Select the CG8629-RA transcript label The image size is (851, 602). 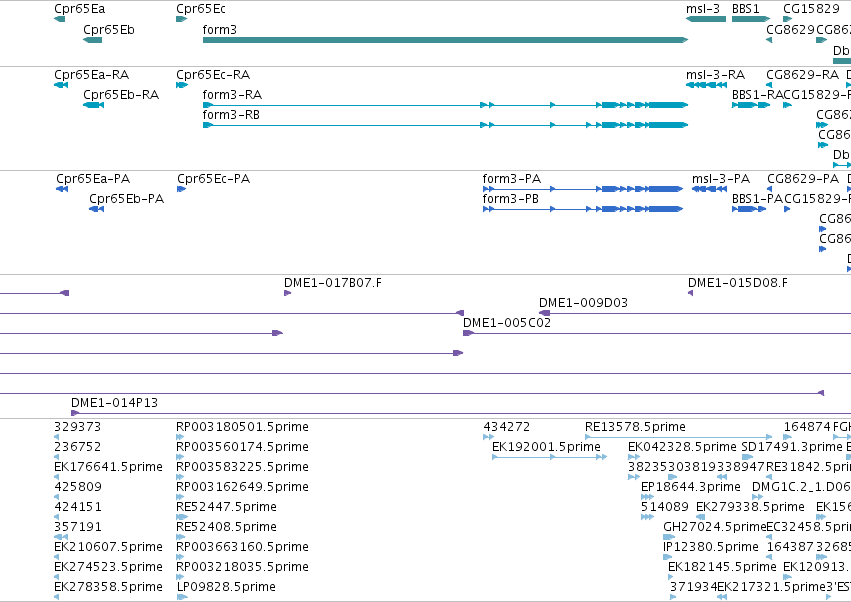coord(802,75)
